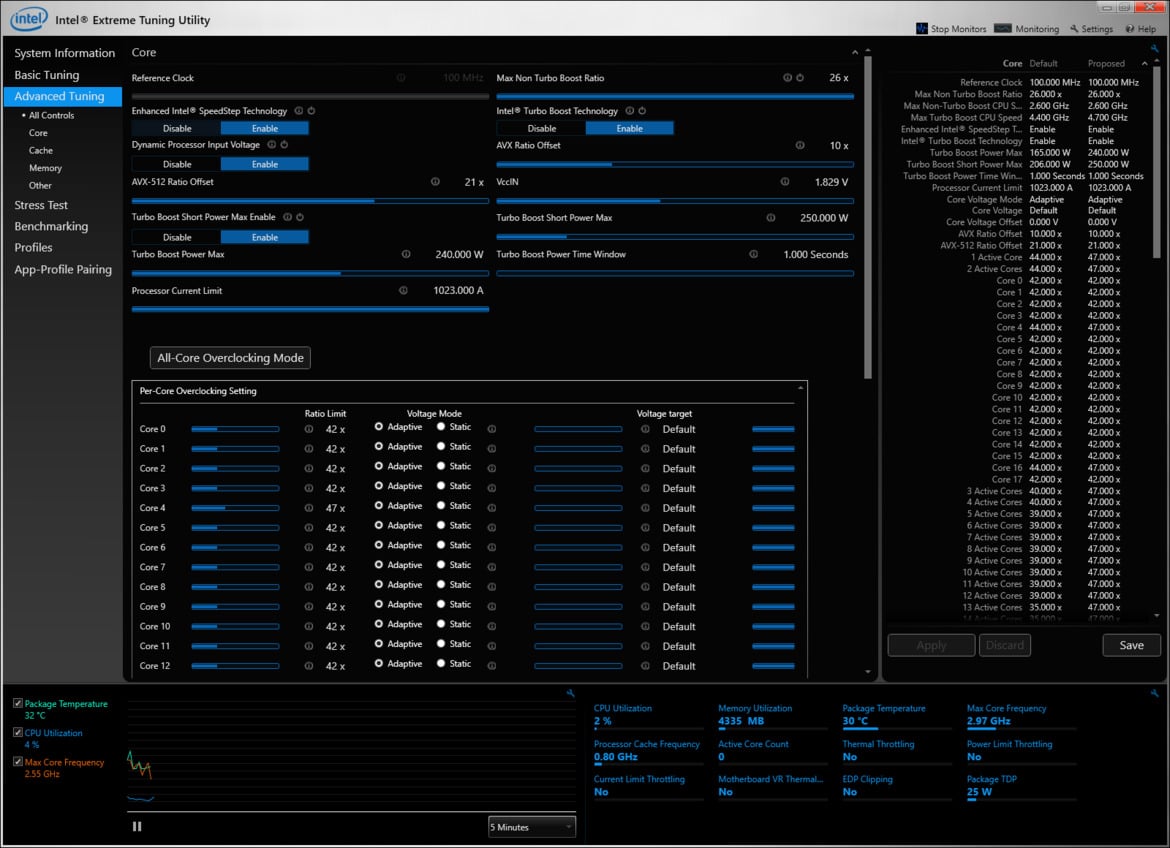Click the Save button
Viewport: 1170px width, 848px height.
(x=1131, y=645)
